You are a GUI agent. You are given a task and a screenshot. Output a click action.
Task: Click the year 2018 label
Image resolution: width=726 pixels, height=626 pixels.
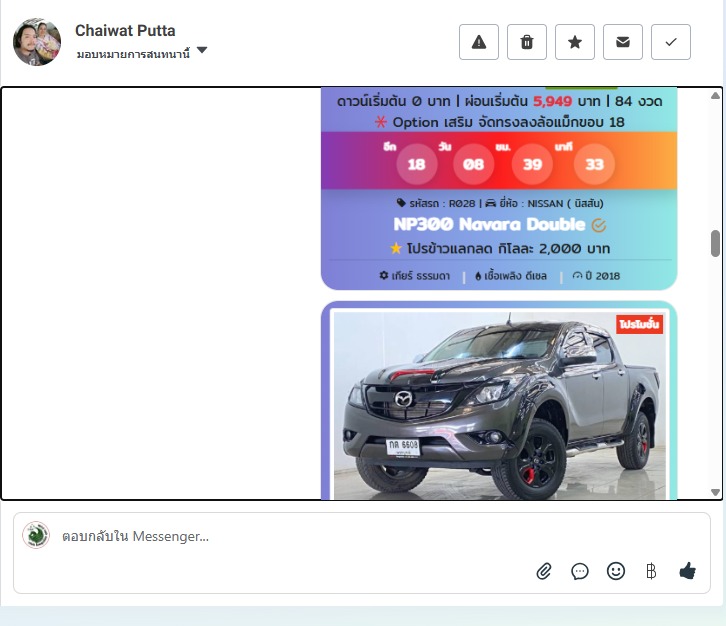click(596, 276)
